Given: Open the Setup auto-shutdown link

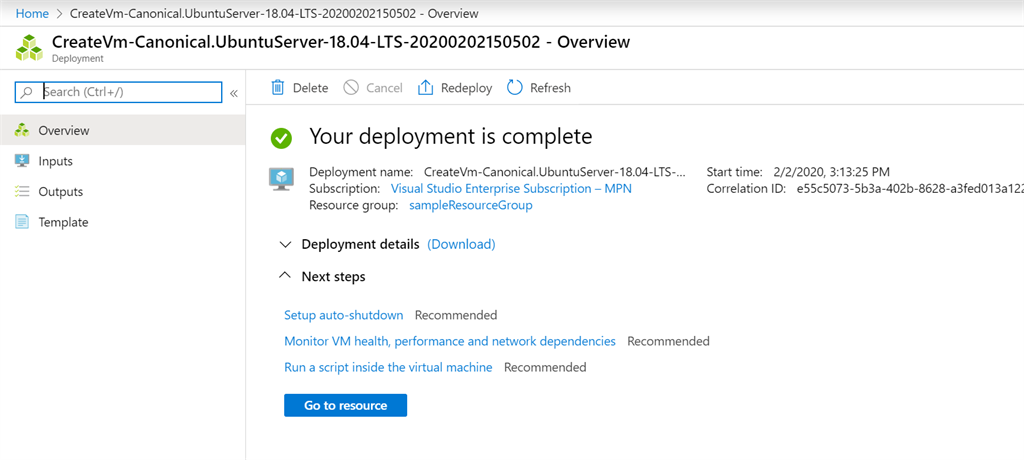Looking at the screenshot, I should [x=343, y=315].
